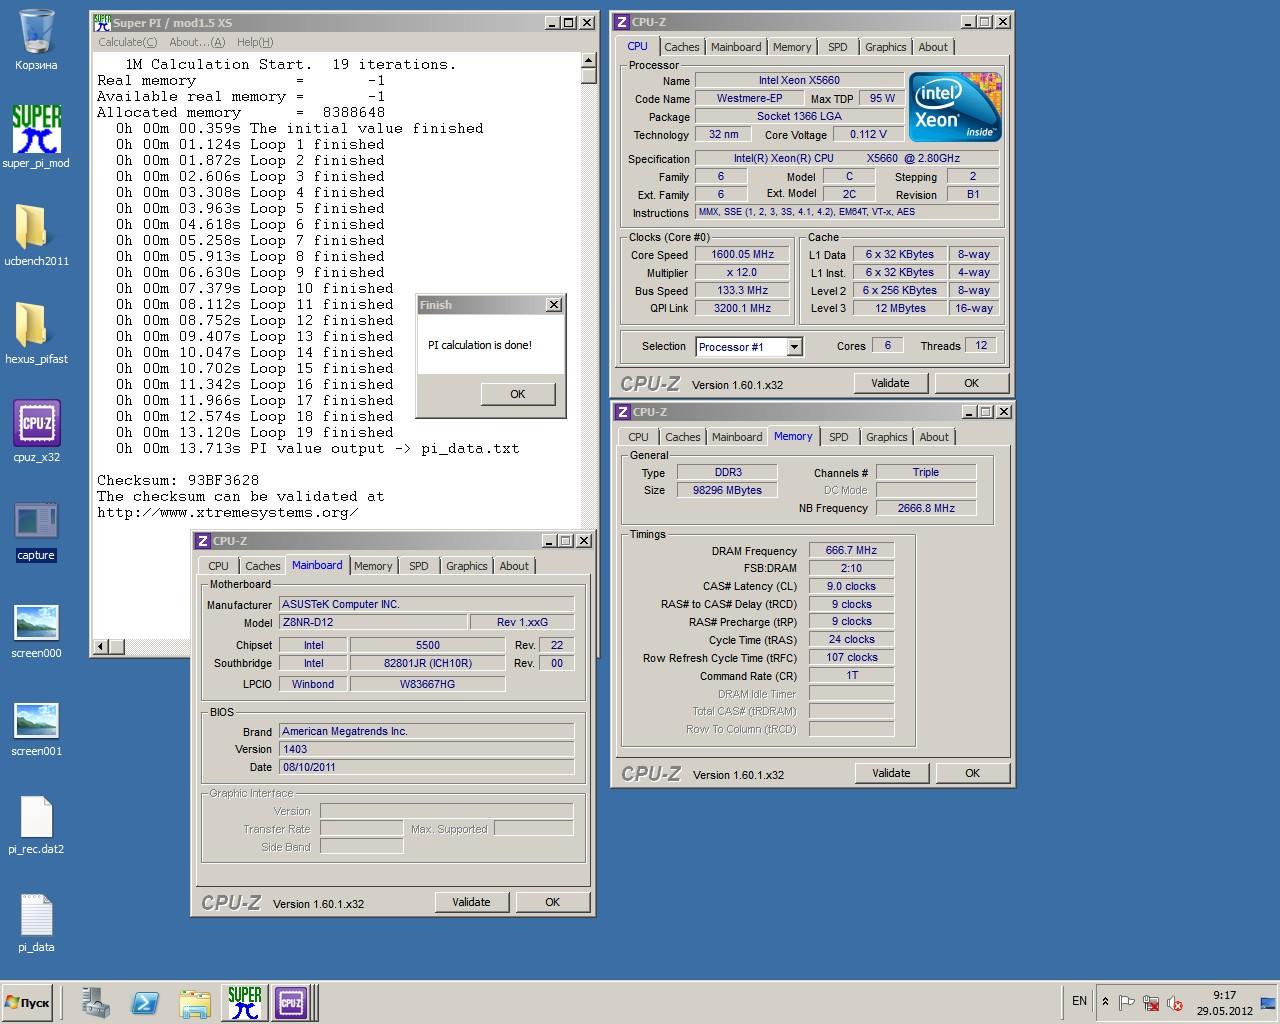Click the Z8NR-D12 model field

point(372,622)
